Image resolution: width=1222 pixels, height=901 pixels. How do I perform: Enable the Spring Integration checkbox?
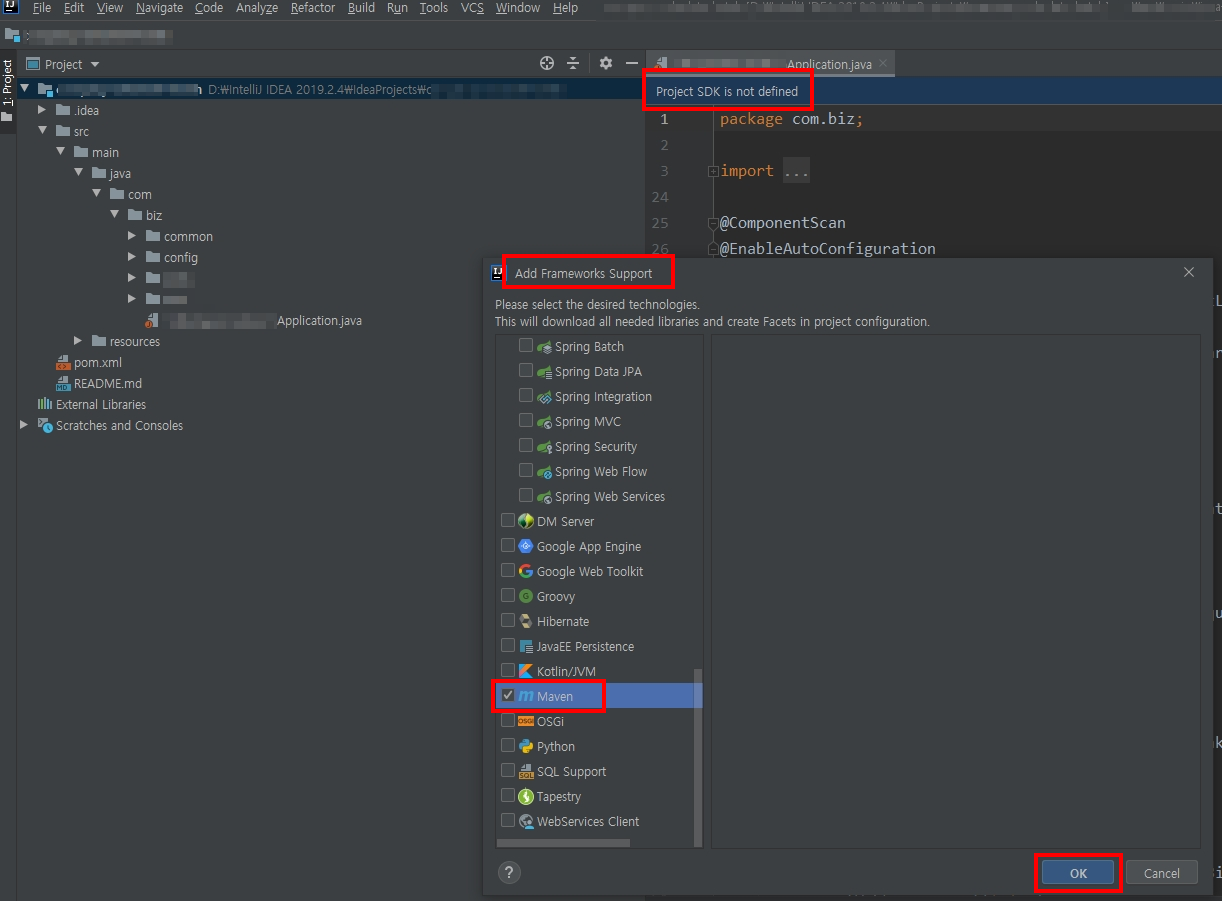526,395
